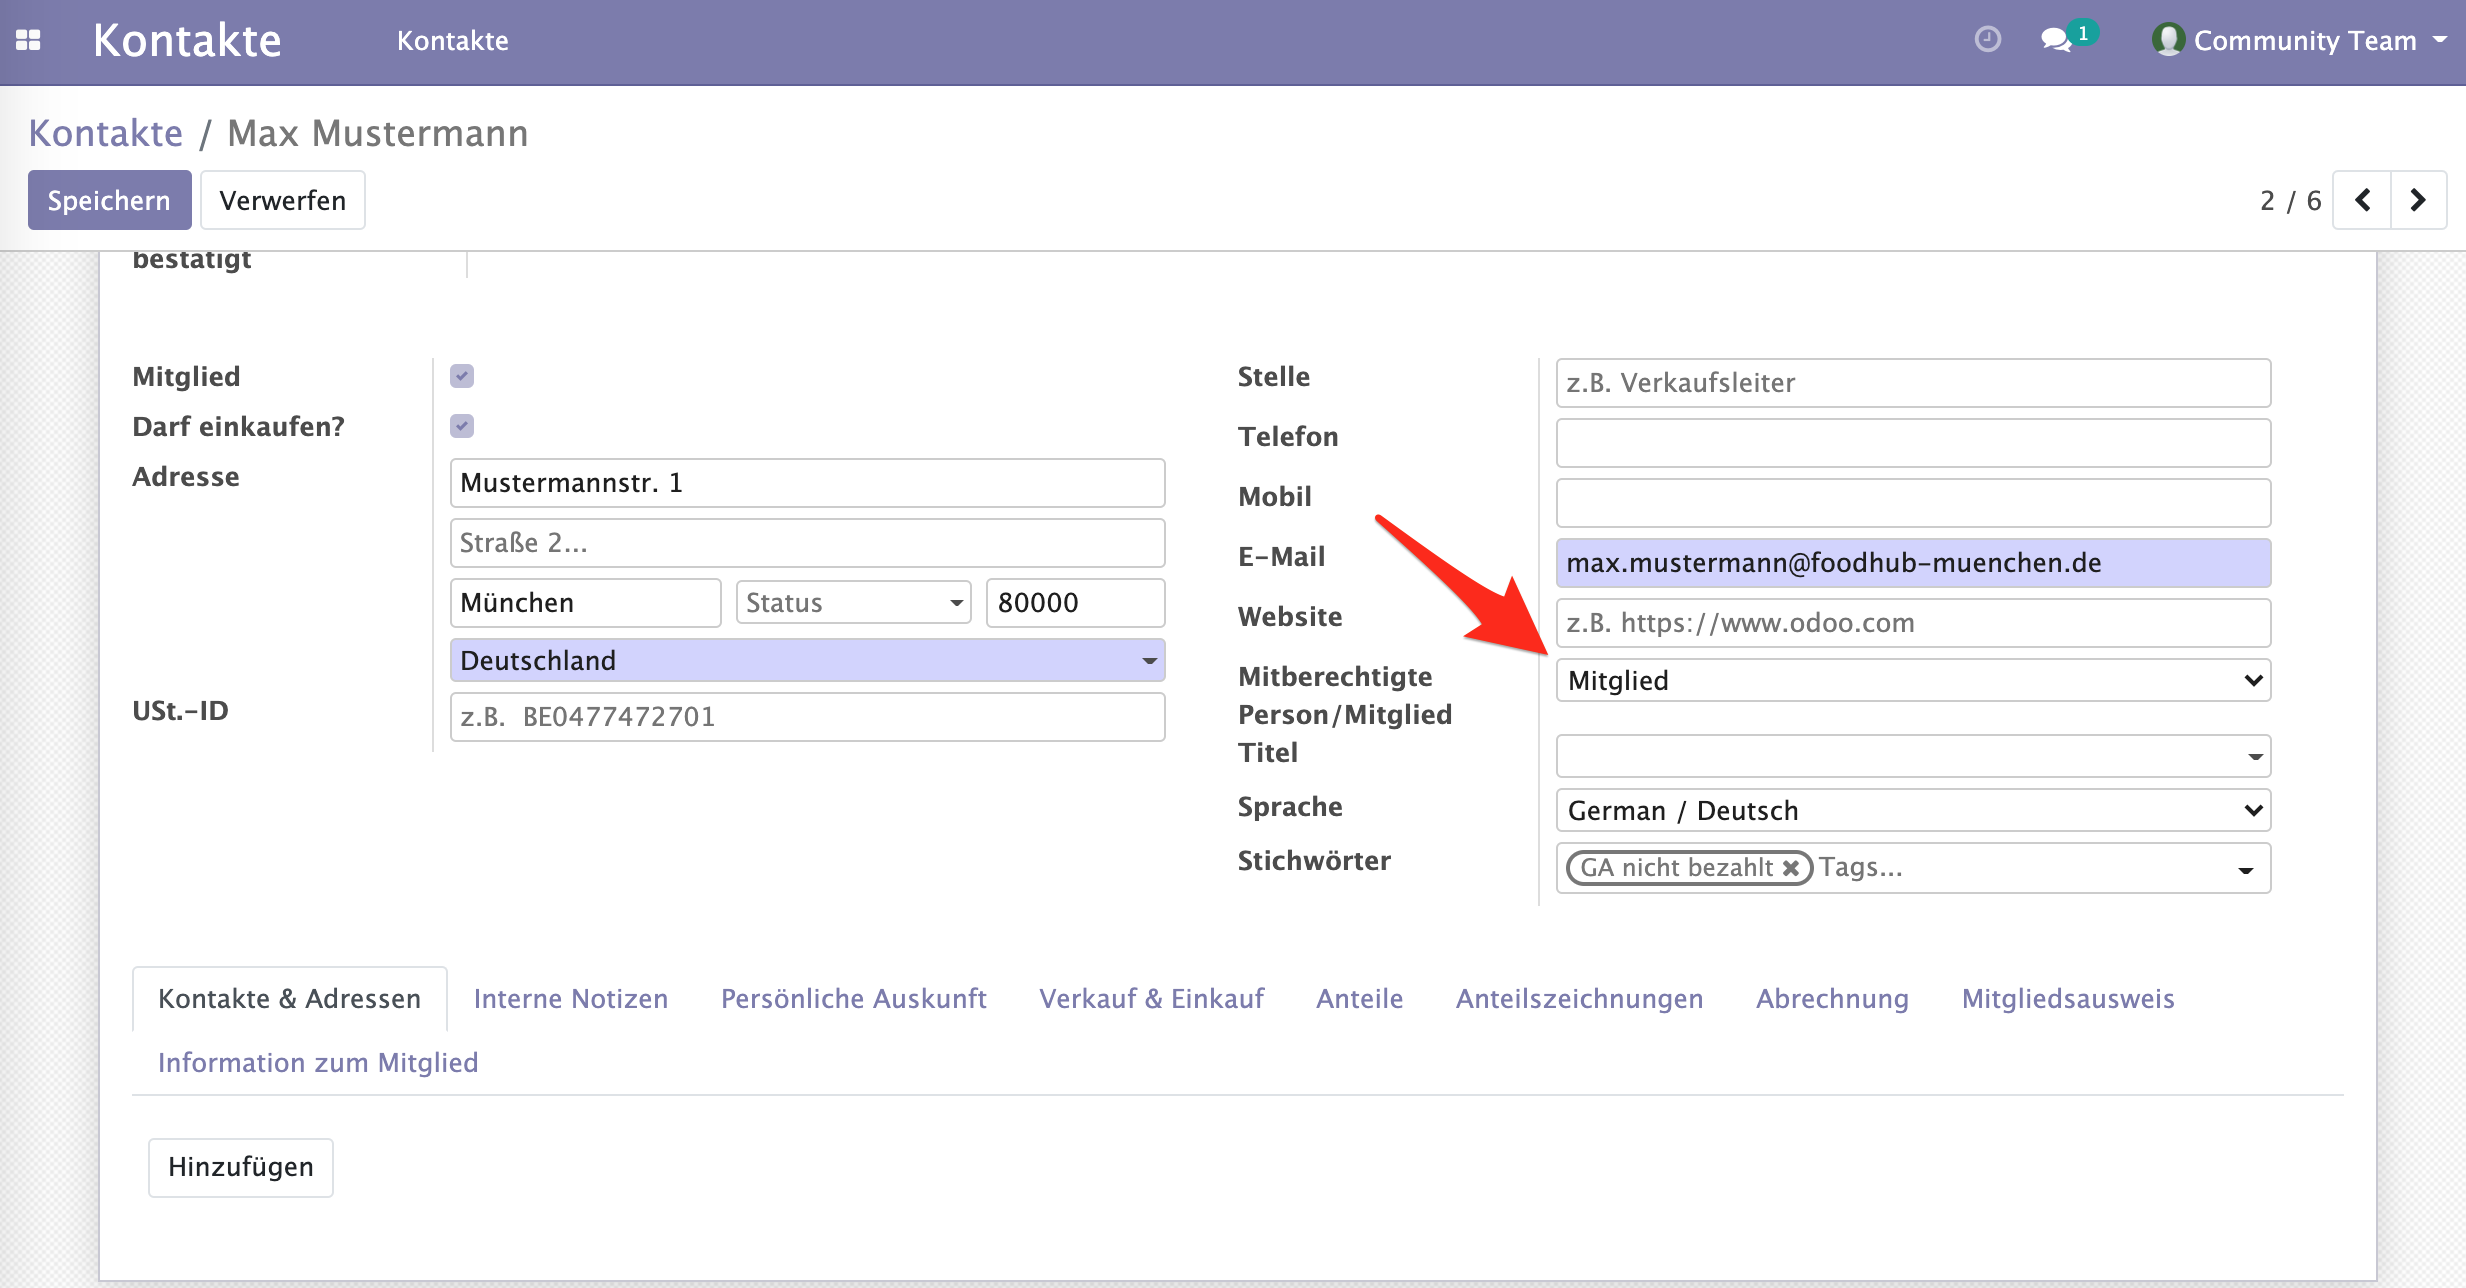The height and width of the screenshot is (1288, 2466).
Task: Click the street field 'Mustermannstr. 1'
Action: coord(807,483)
